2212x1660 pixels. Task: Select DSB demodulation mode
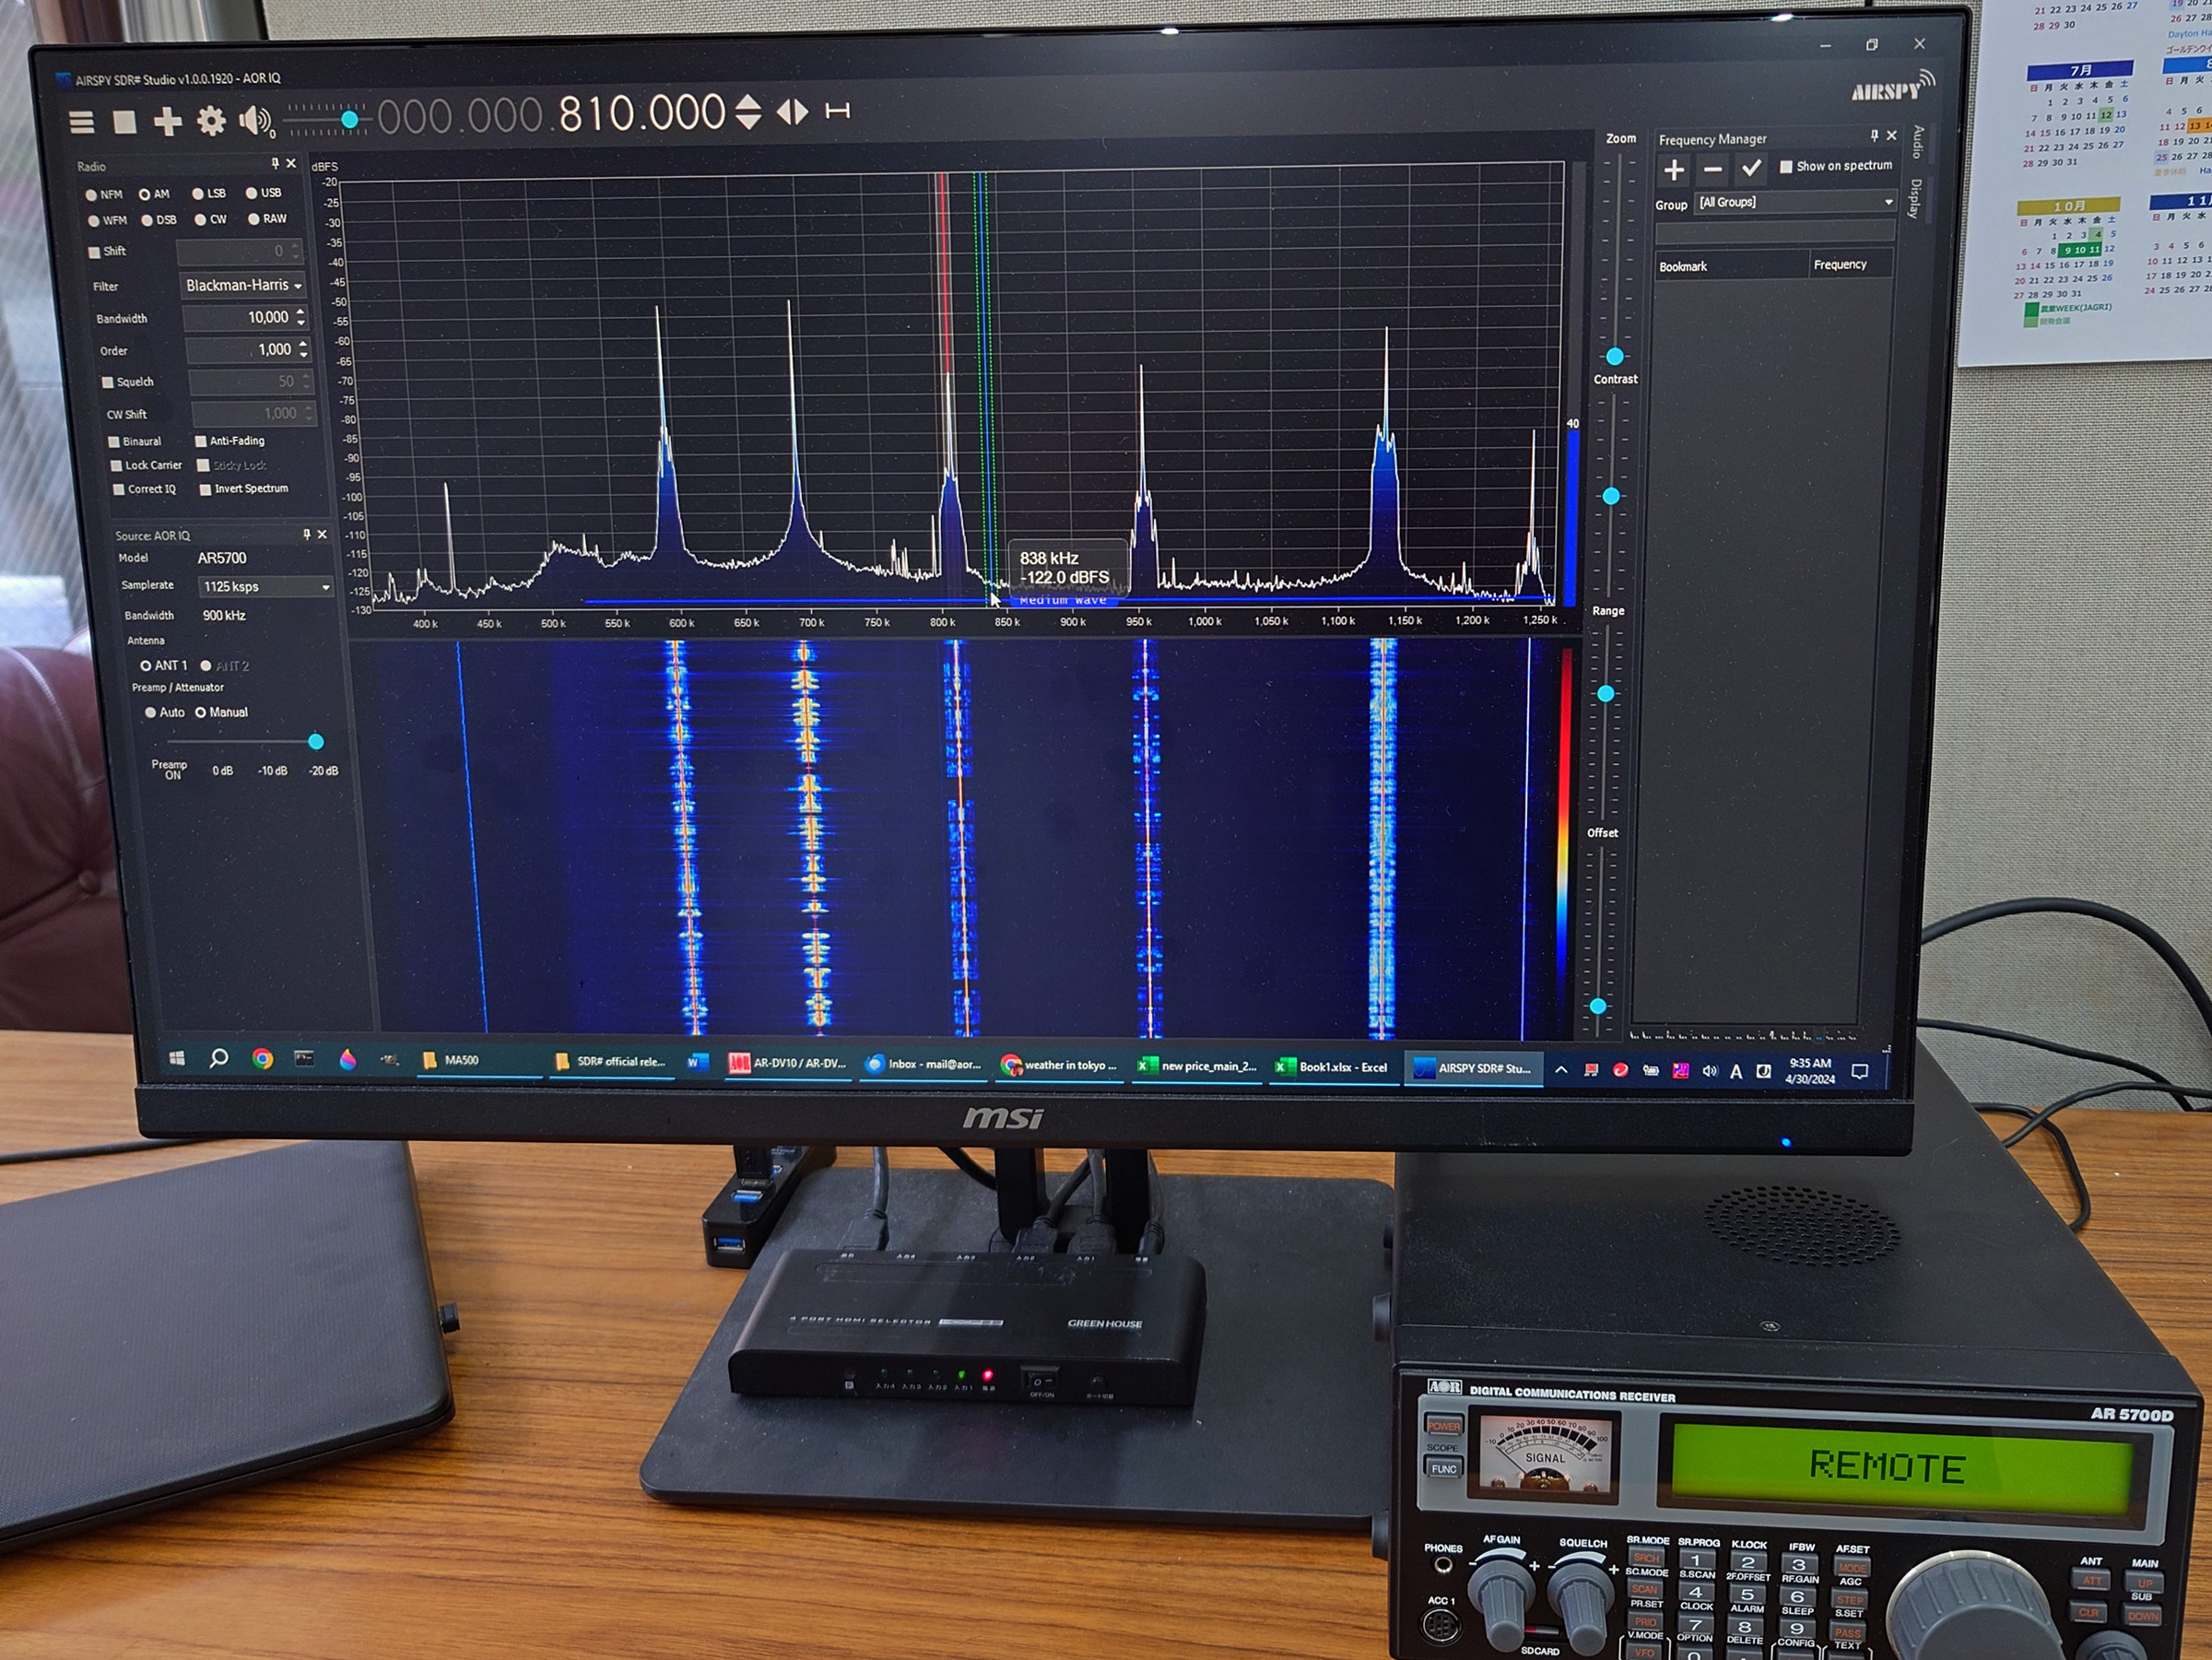coord(159,220)
